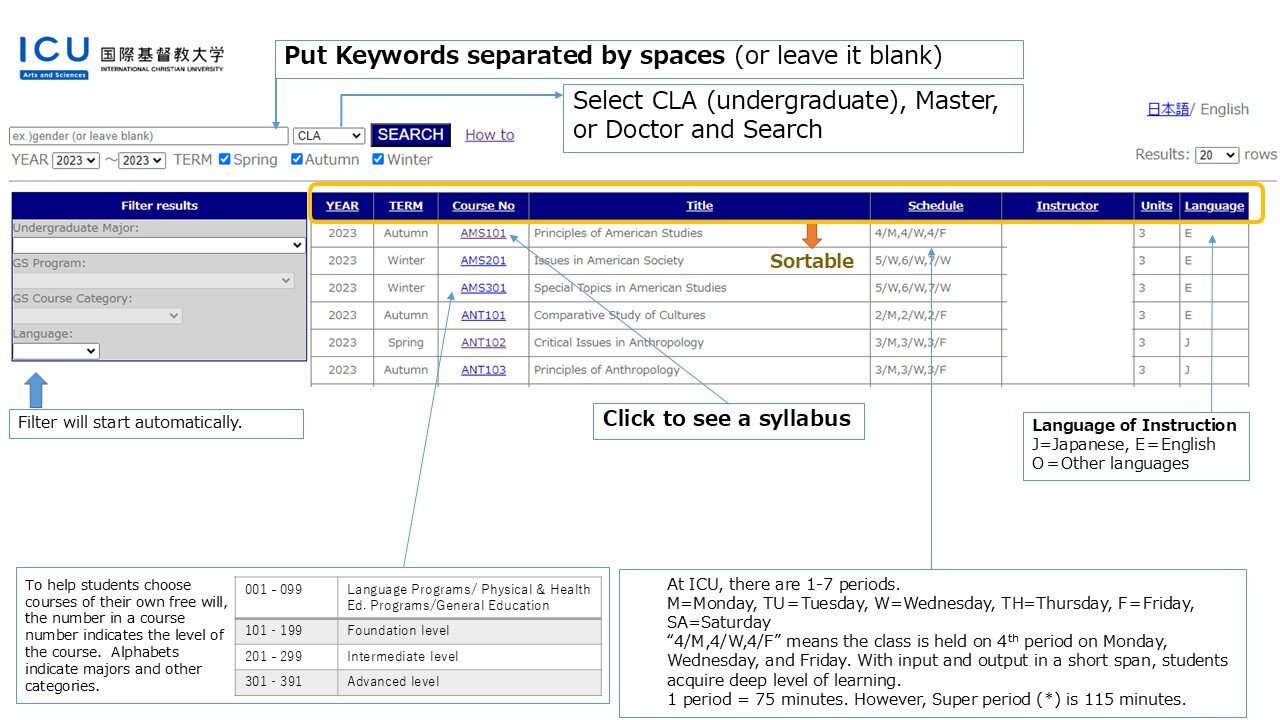The height and width of the screenshot is (720, 1280).
Task: Sort by Instructor column header
Action: 1067,206
